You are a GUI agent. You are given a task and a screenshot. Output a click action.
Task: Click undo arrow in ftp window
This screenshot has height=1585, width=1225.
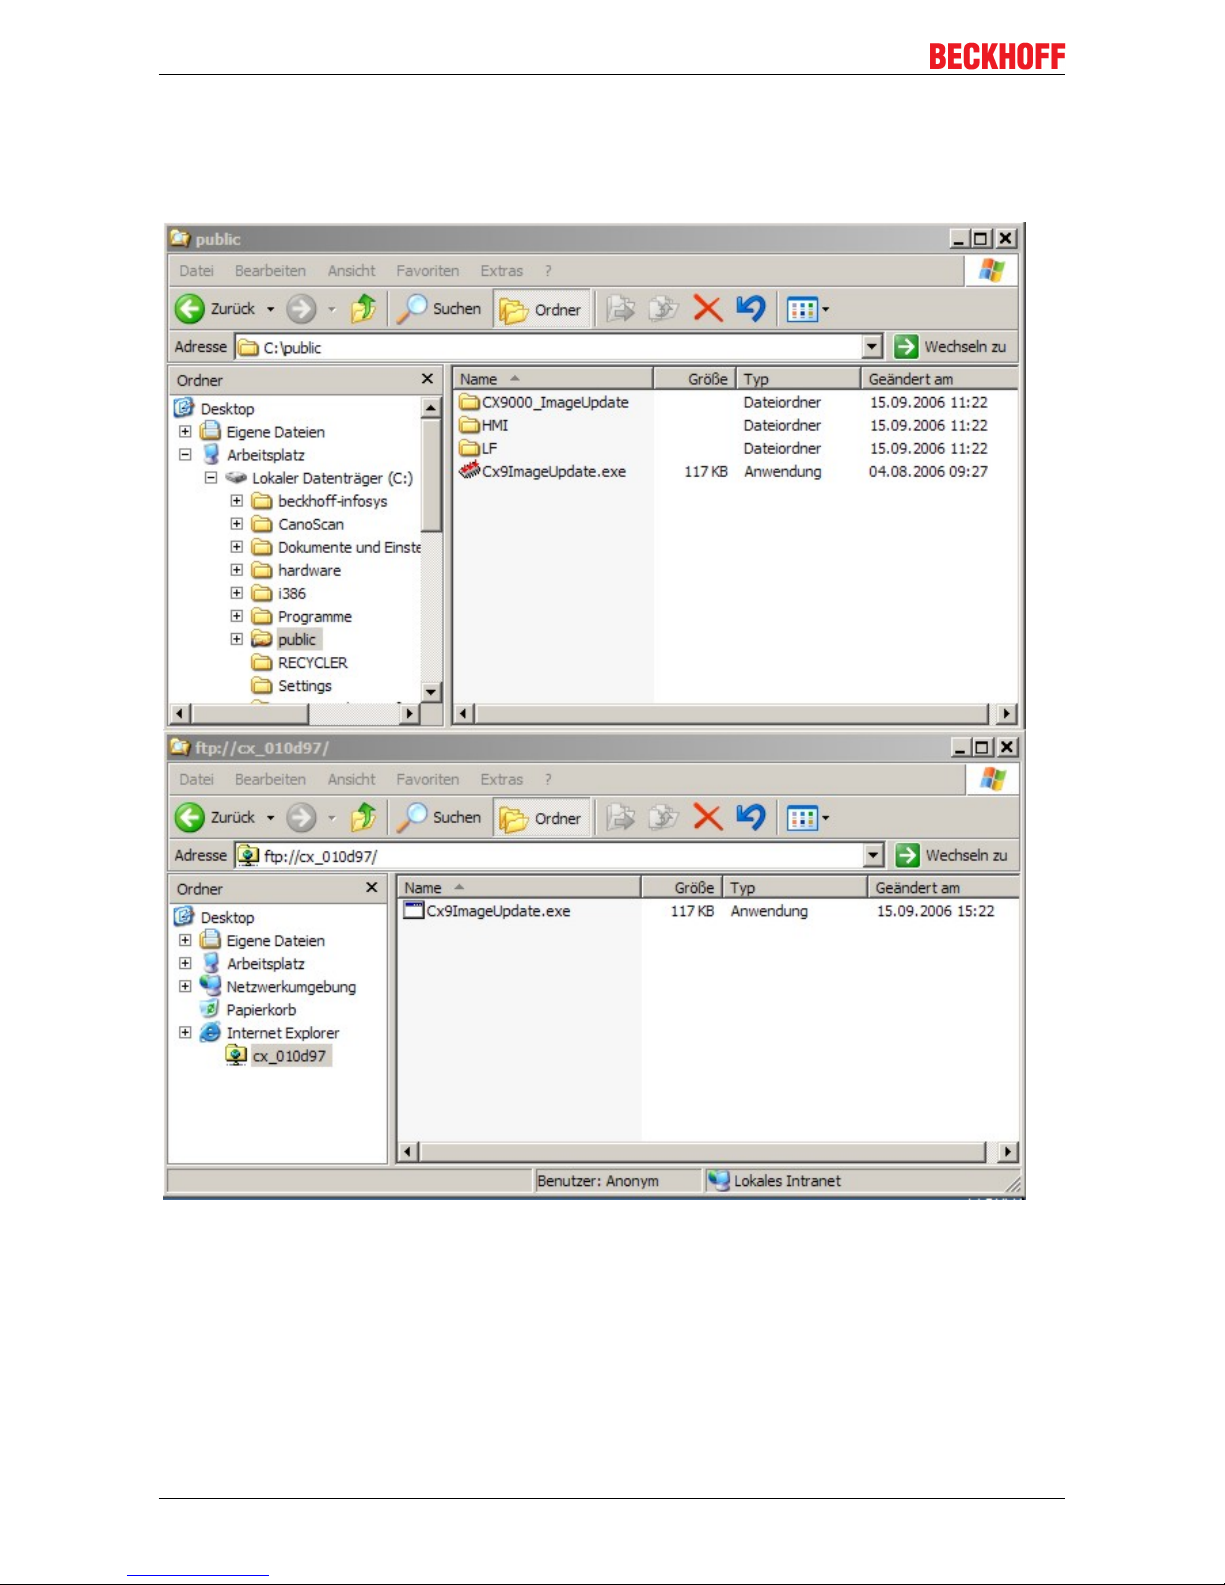click(751, 818)
